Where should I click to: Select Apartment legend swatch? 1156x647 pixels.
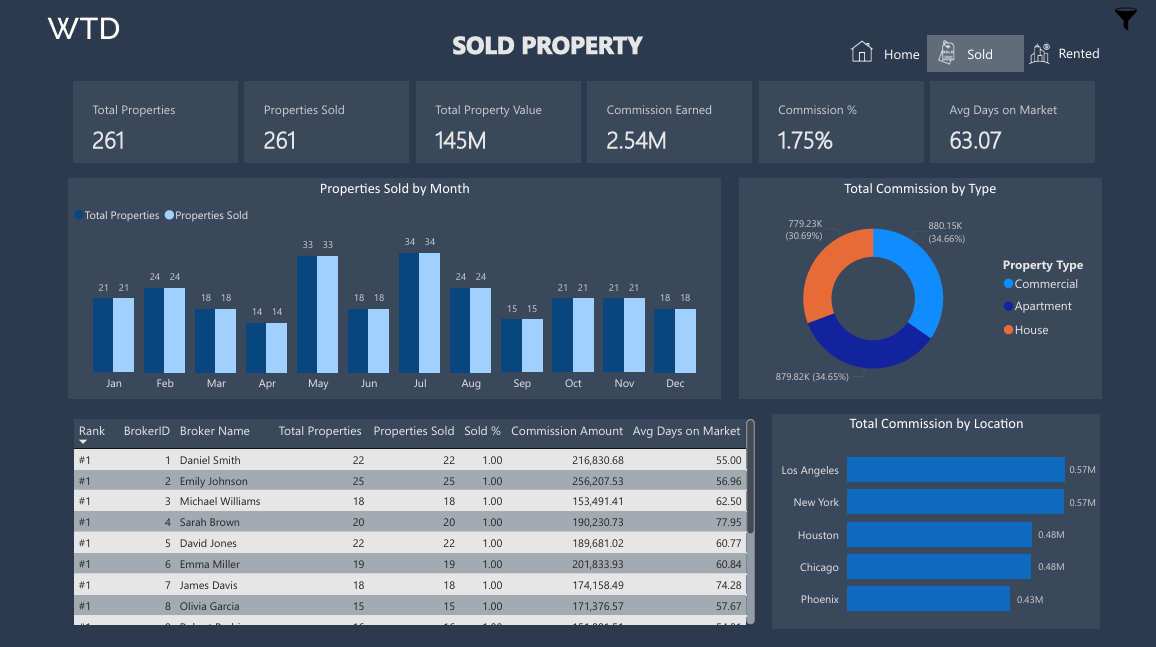[1008, 306]
